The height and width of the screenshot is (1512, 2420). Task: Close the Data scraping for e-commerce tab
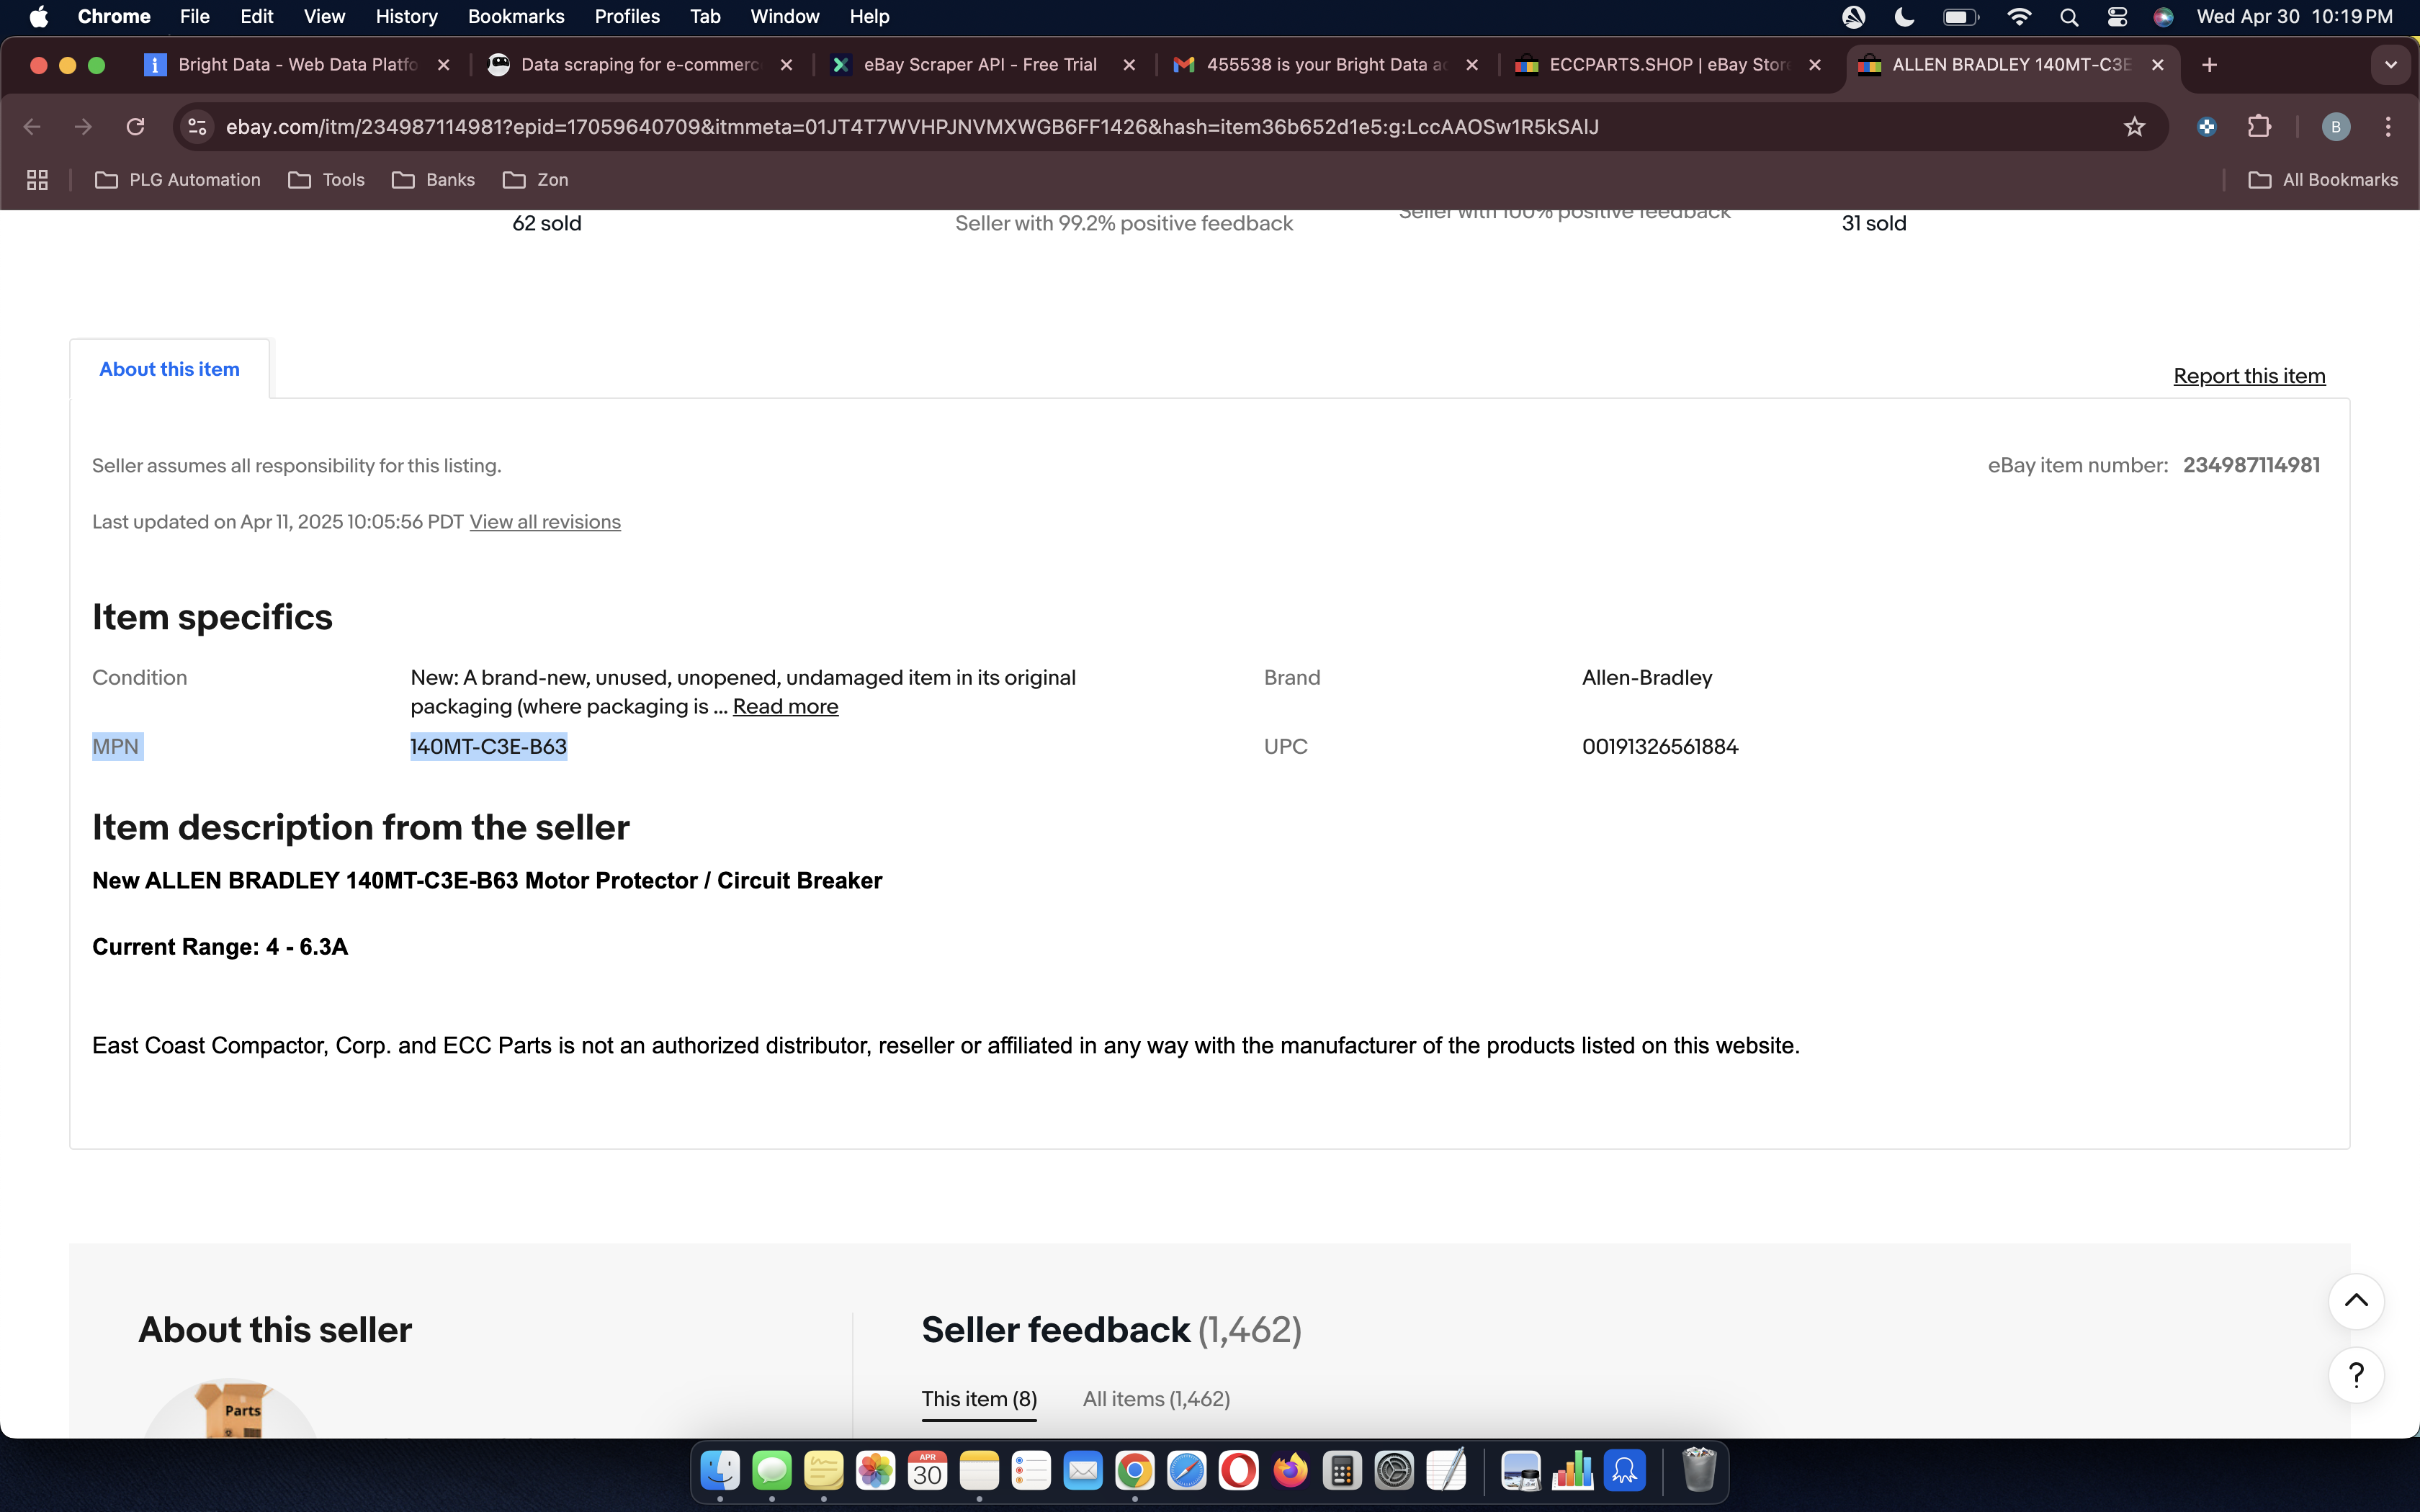[x=786, y=65]
